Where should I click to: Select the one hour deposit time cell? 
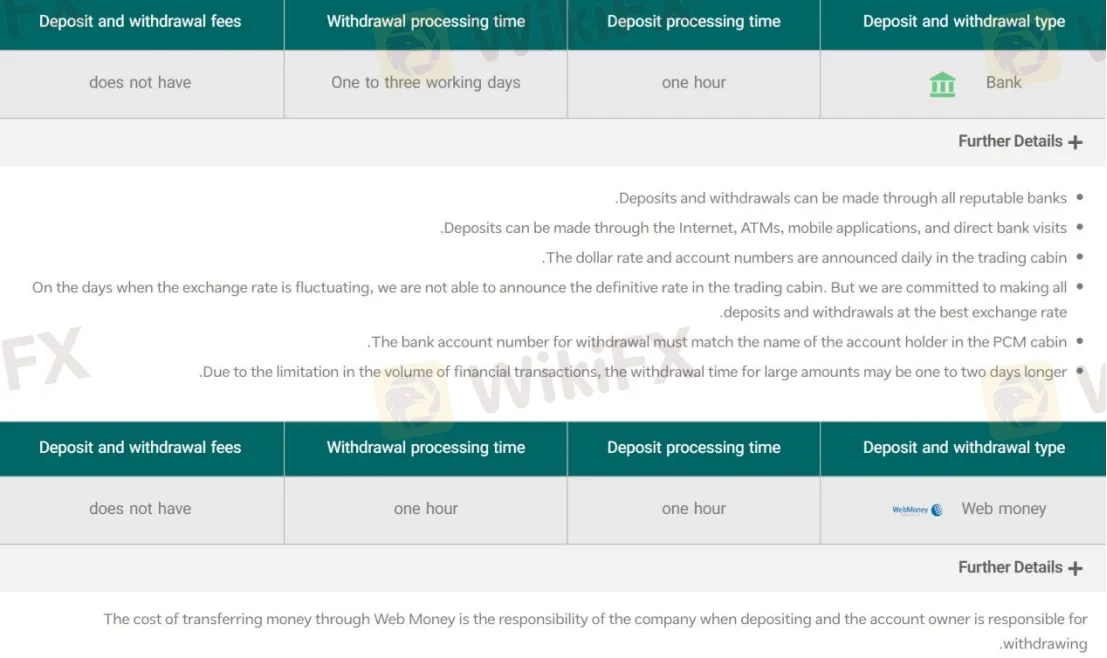[693, 84]
